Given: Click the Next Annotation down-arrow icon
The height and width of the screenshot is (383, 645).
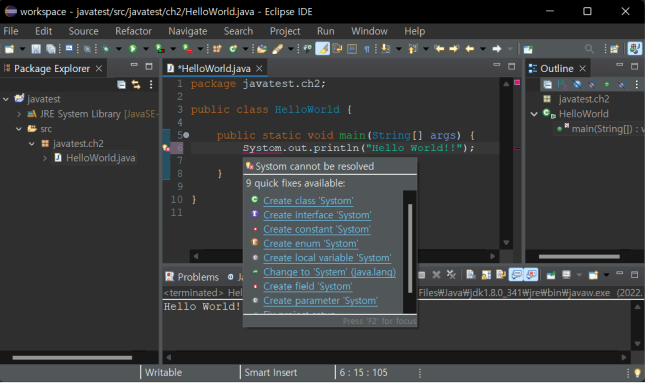Looking at the screenshot, I should click(x=385, y=49).
